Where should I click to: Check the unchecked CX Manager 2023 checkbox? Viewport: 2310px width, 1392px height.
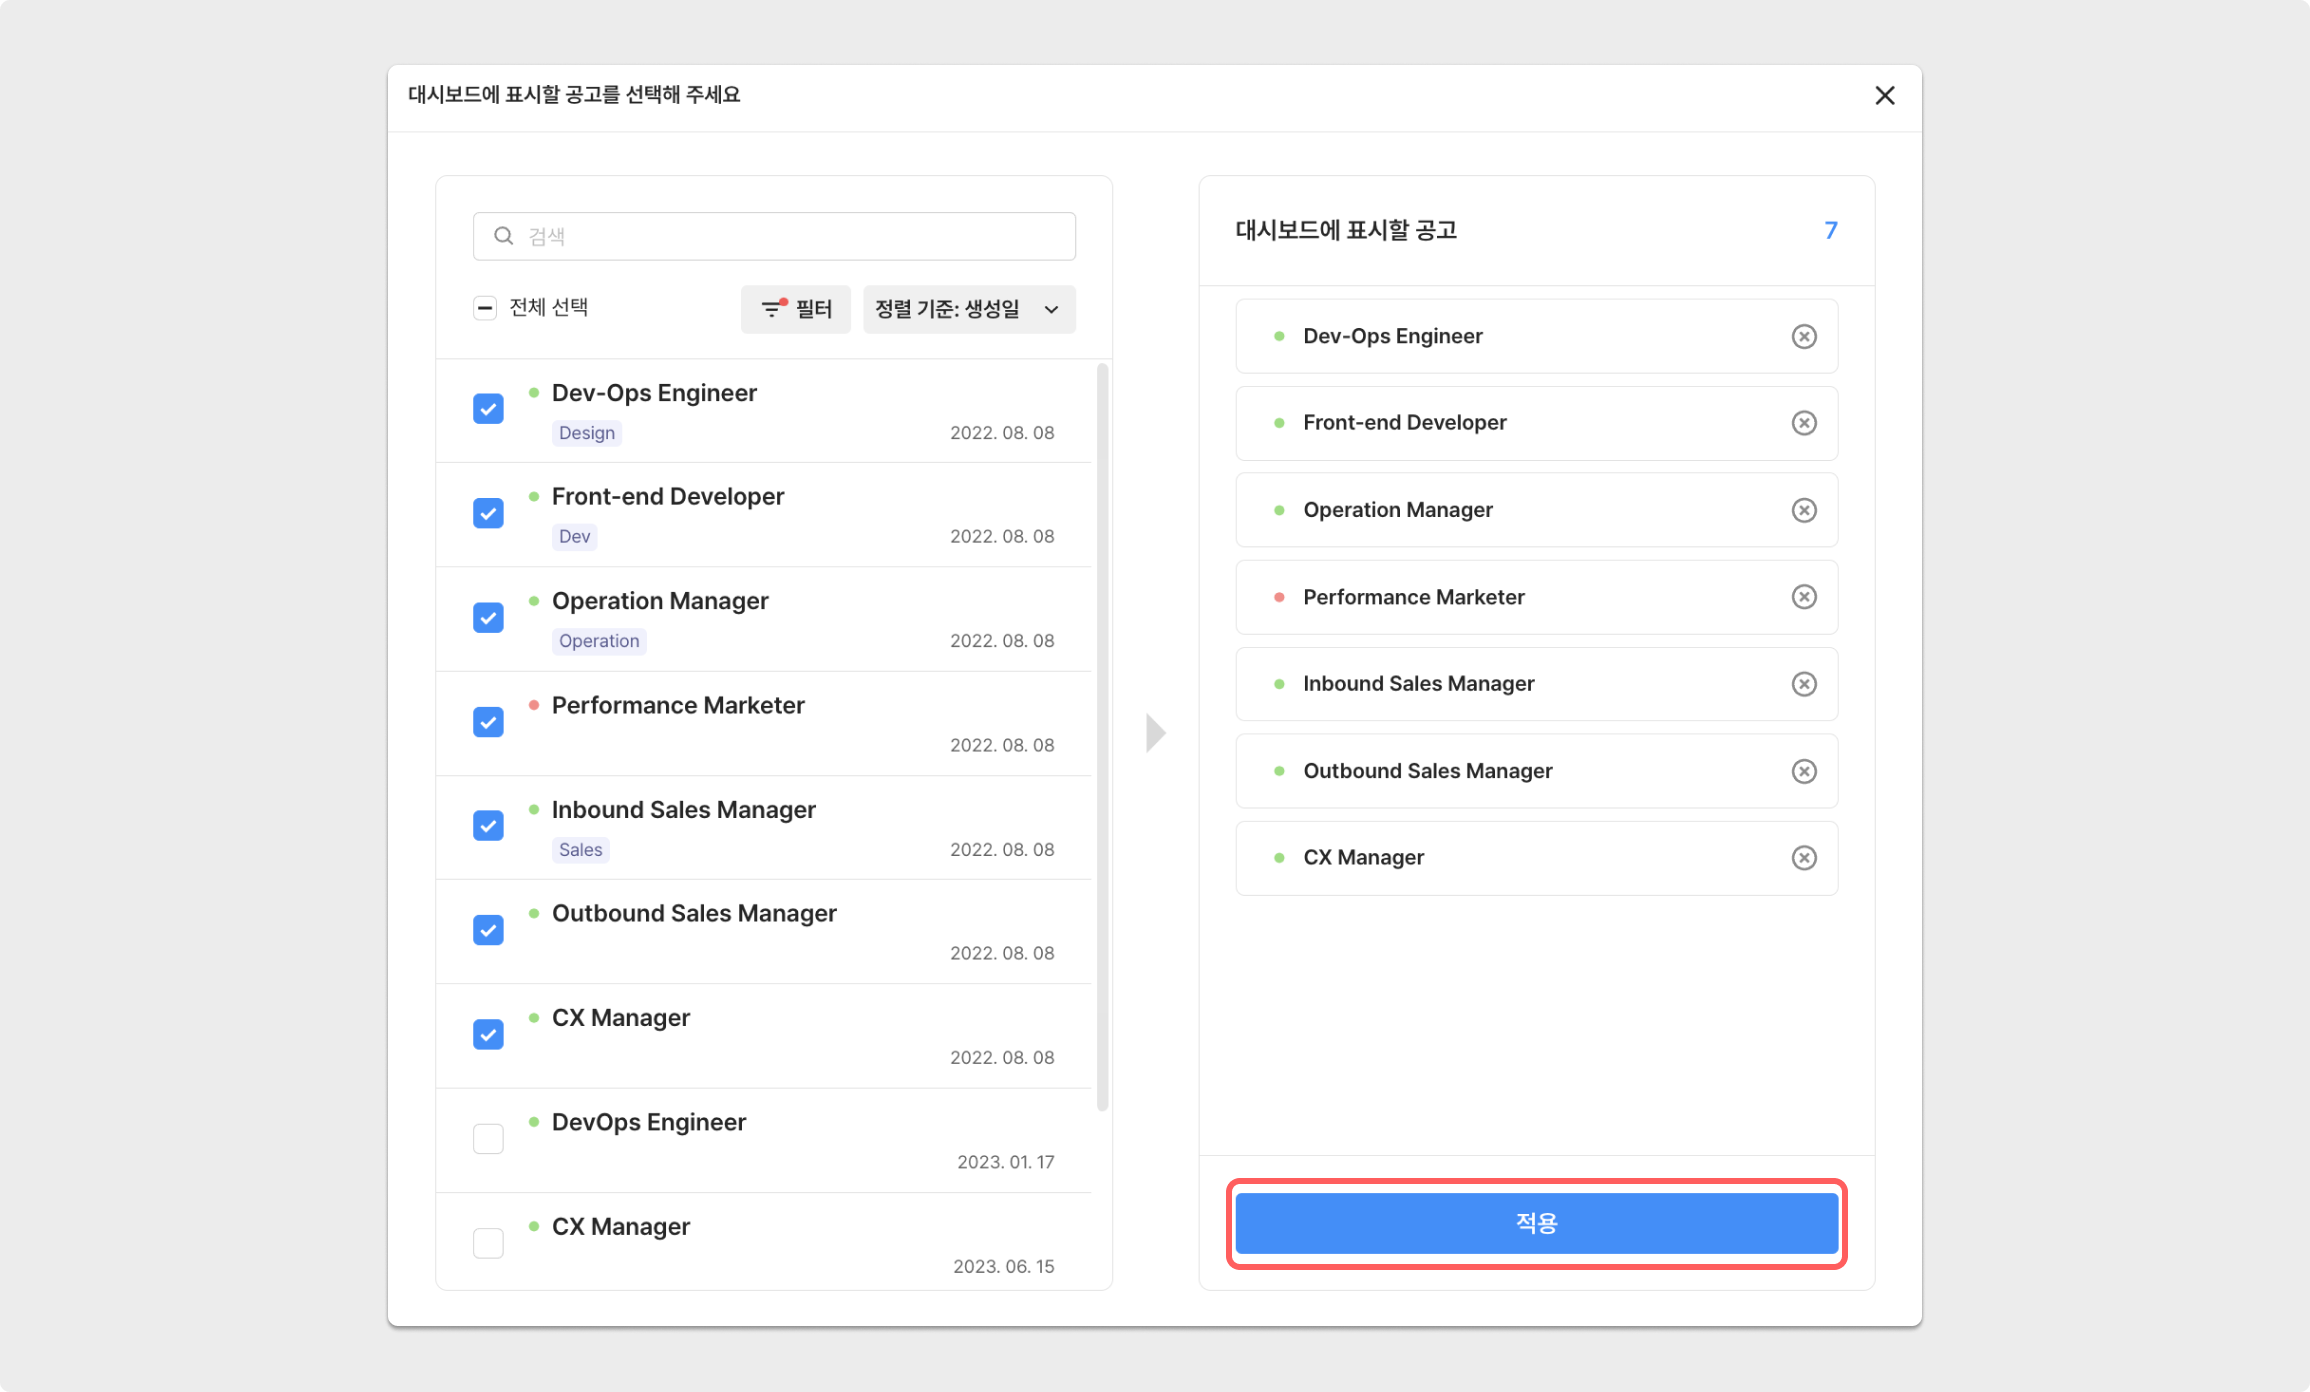click(488, 1243)
